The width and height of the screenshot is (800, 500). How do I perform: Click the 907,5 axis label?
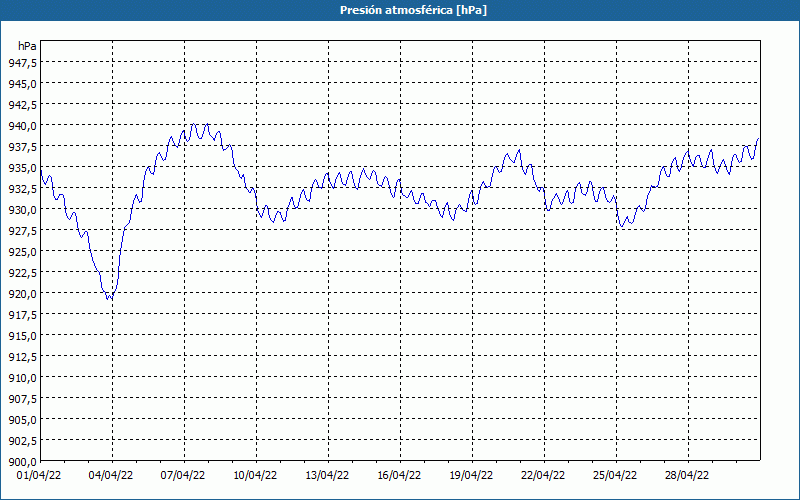click(x=22, y=399)
